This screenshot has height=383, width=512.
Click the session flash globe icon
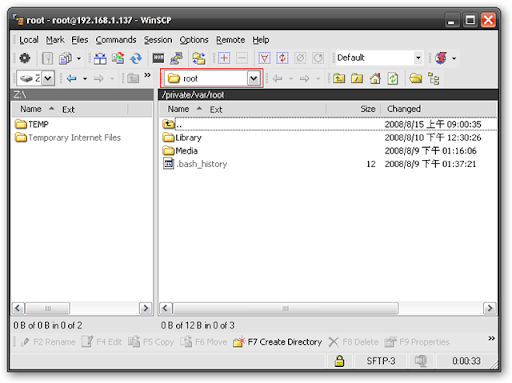(441, 58)
